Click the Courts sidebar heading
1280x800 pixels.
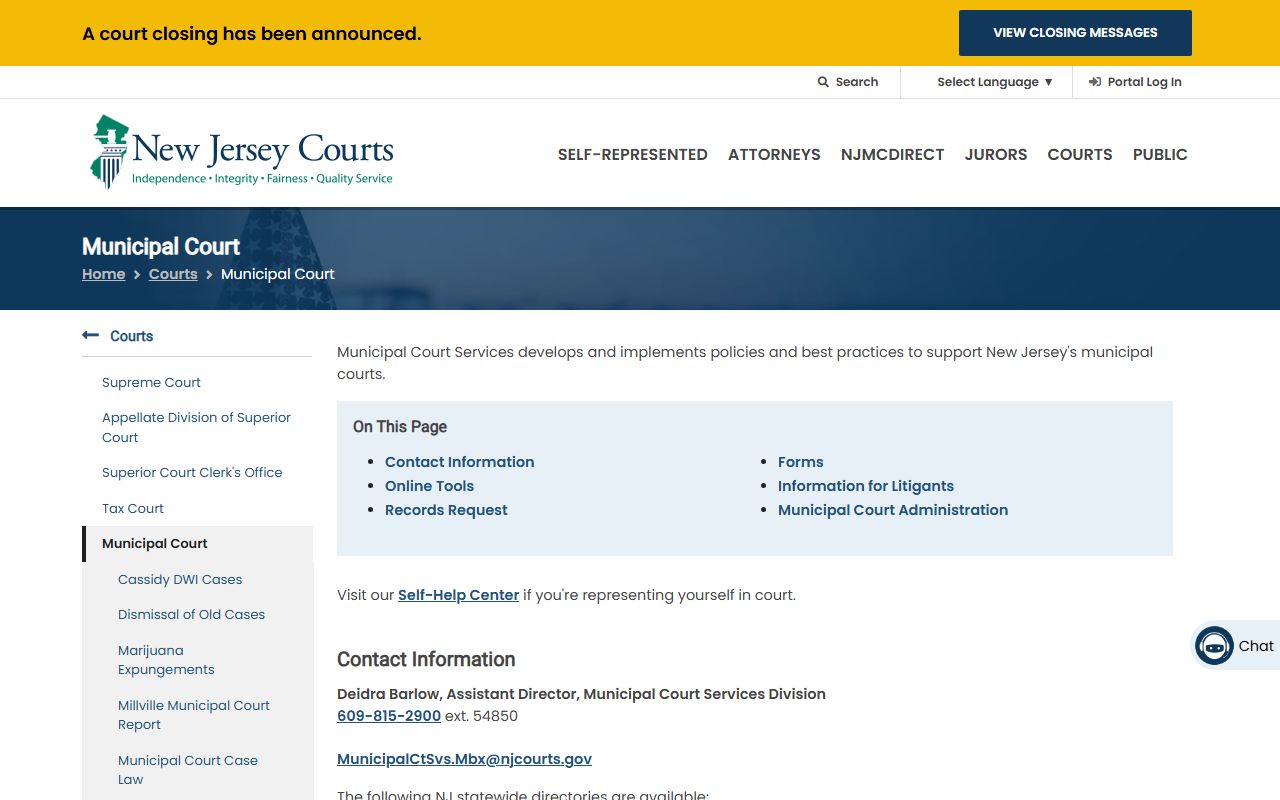pyautogui.click(x=131, y=336)
